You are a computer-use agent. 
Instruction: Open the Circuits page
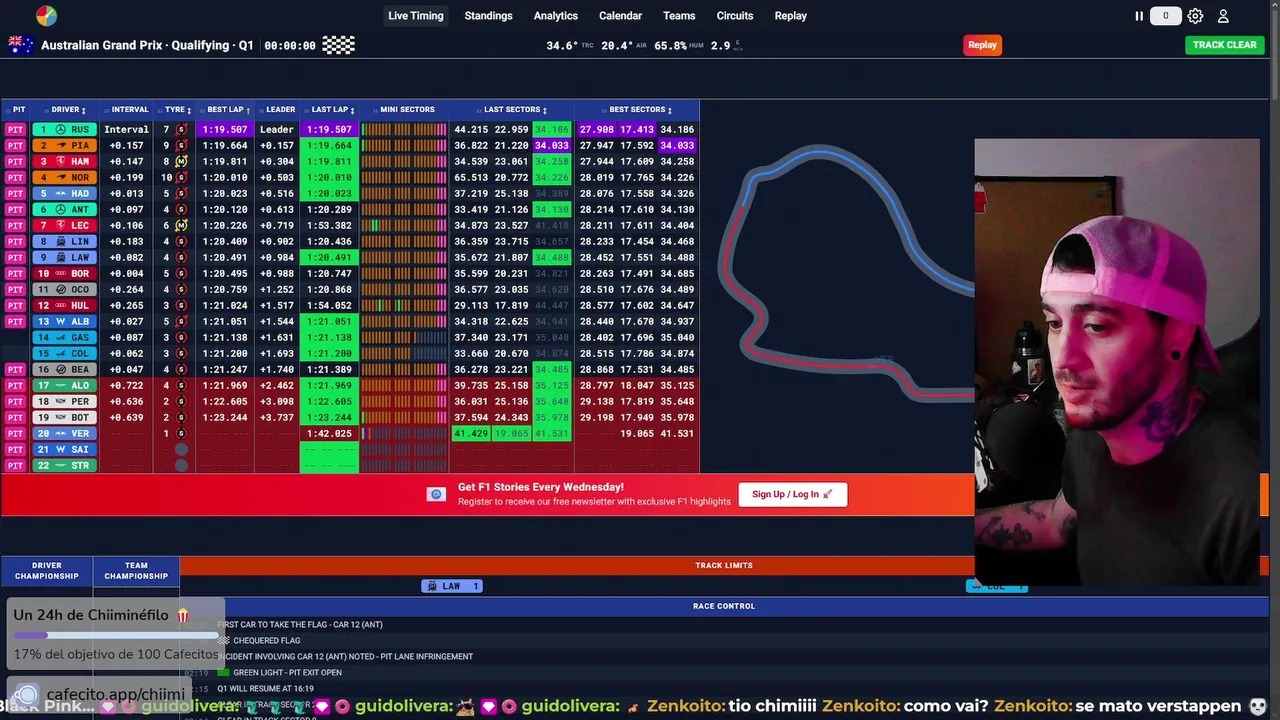(735, 16)
